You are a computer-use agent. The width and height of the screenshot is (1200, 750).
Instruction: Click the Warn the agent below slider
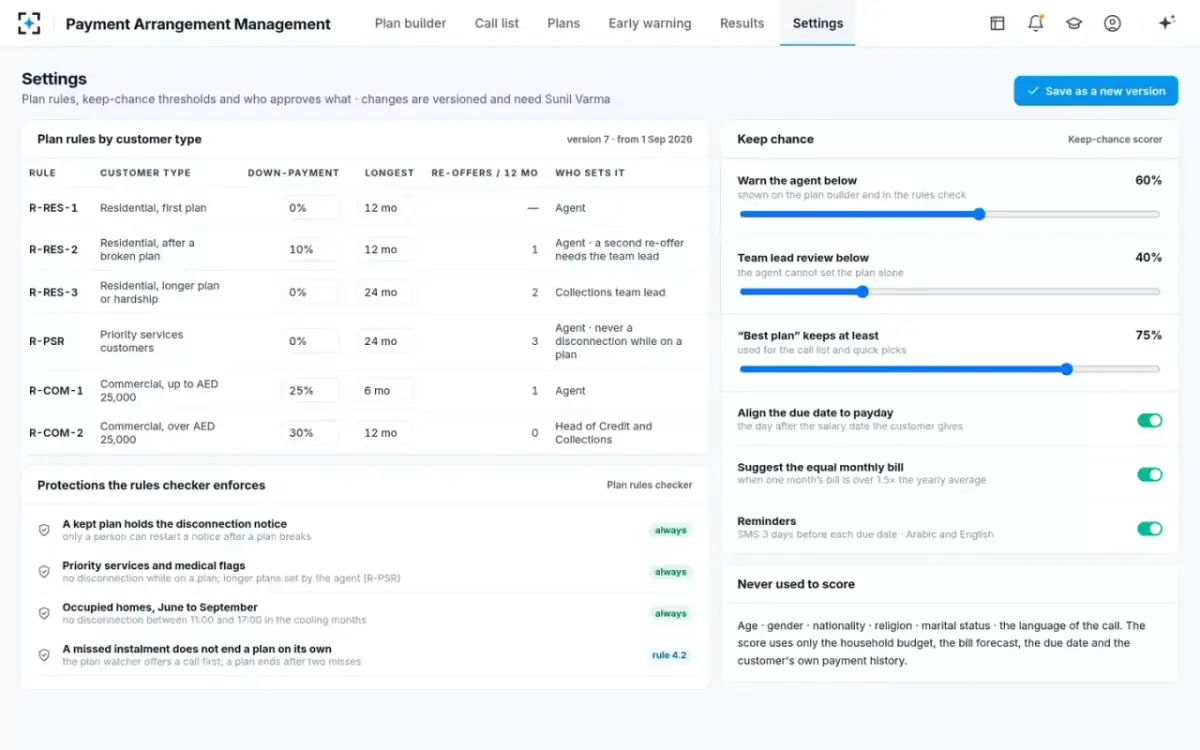949,214
